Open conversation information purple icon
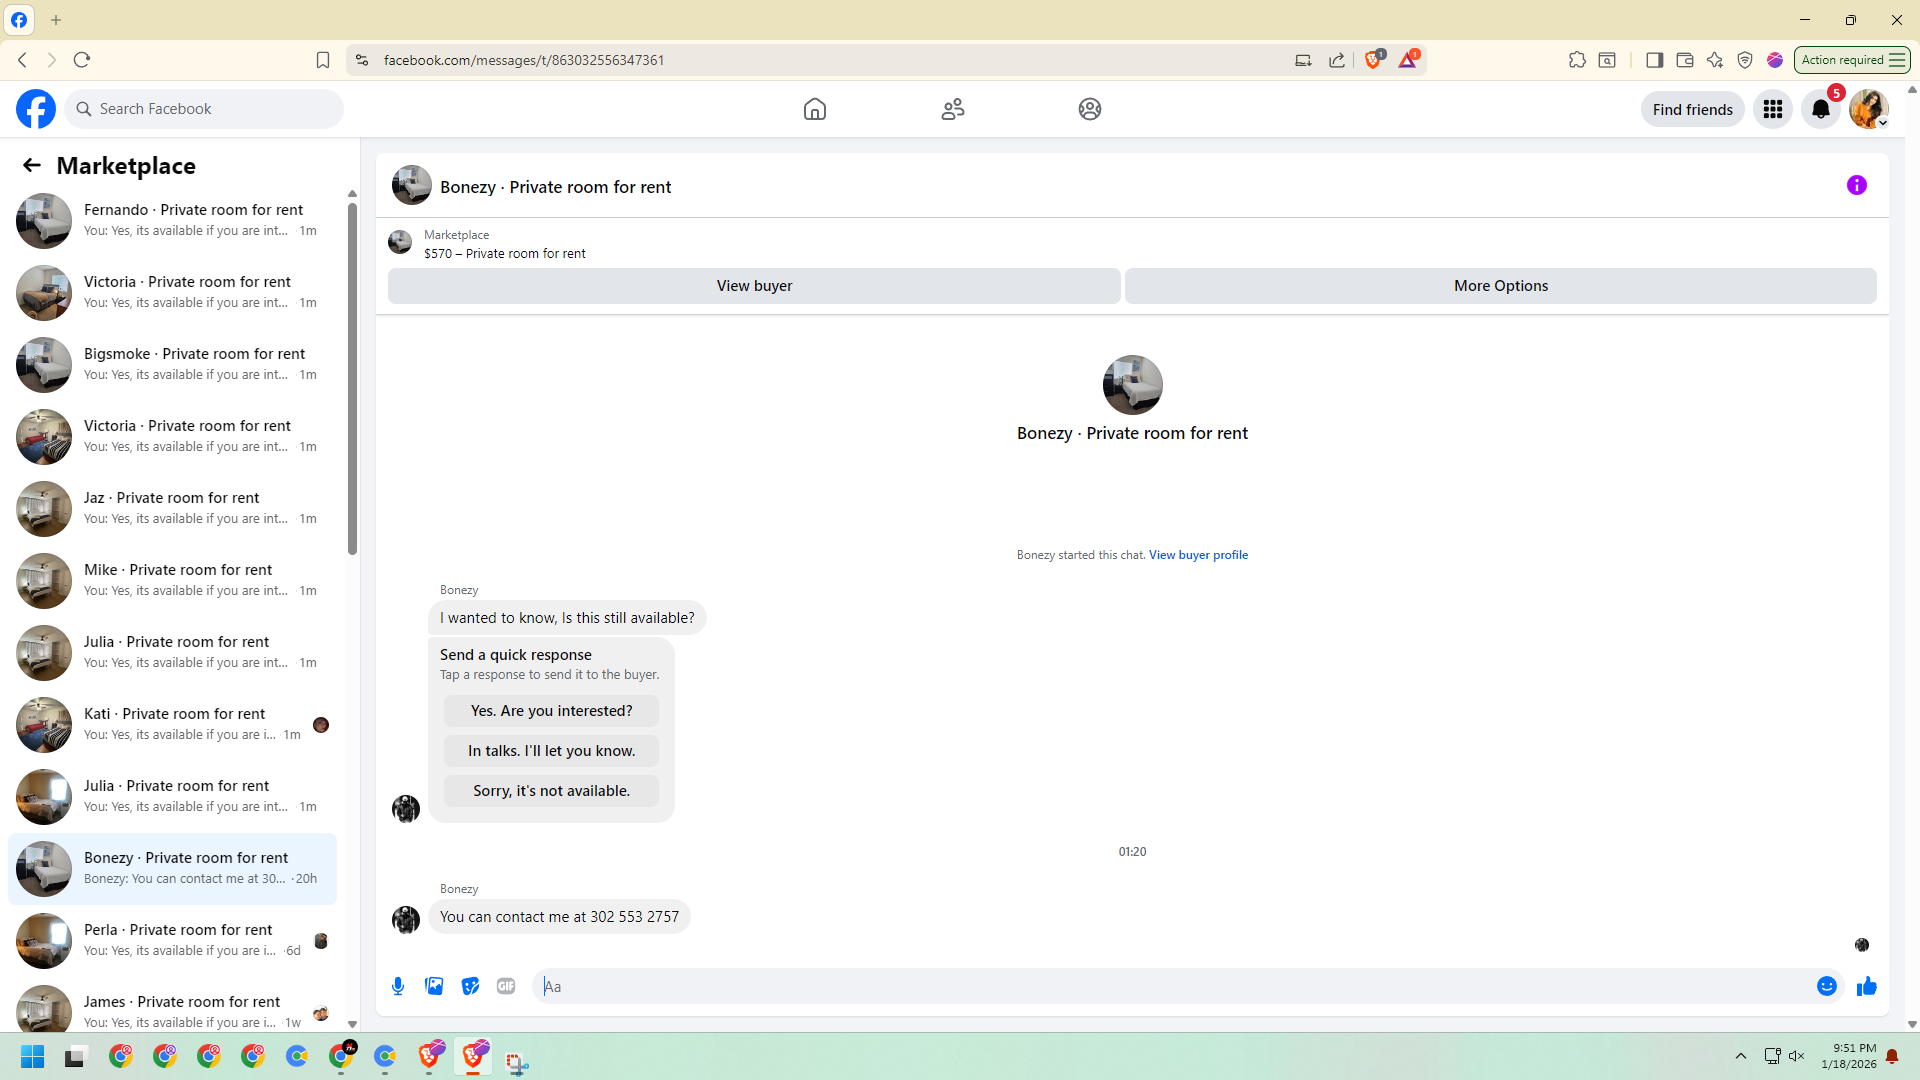 tap(1856, 185)
